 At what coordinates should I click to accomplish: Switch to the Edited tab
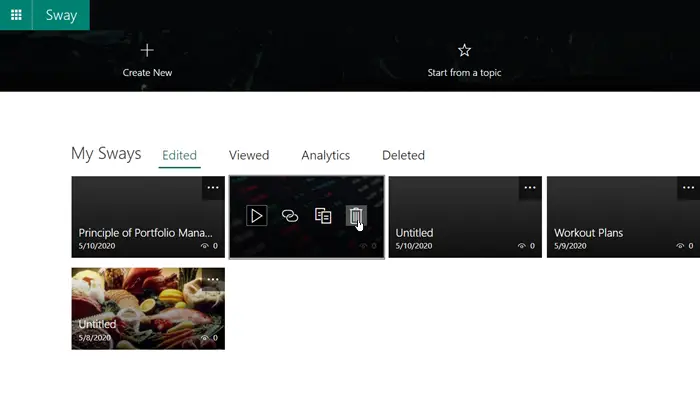[179, 155]
